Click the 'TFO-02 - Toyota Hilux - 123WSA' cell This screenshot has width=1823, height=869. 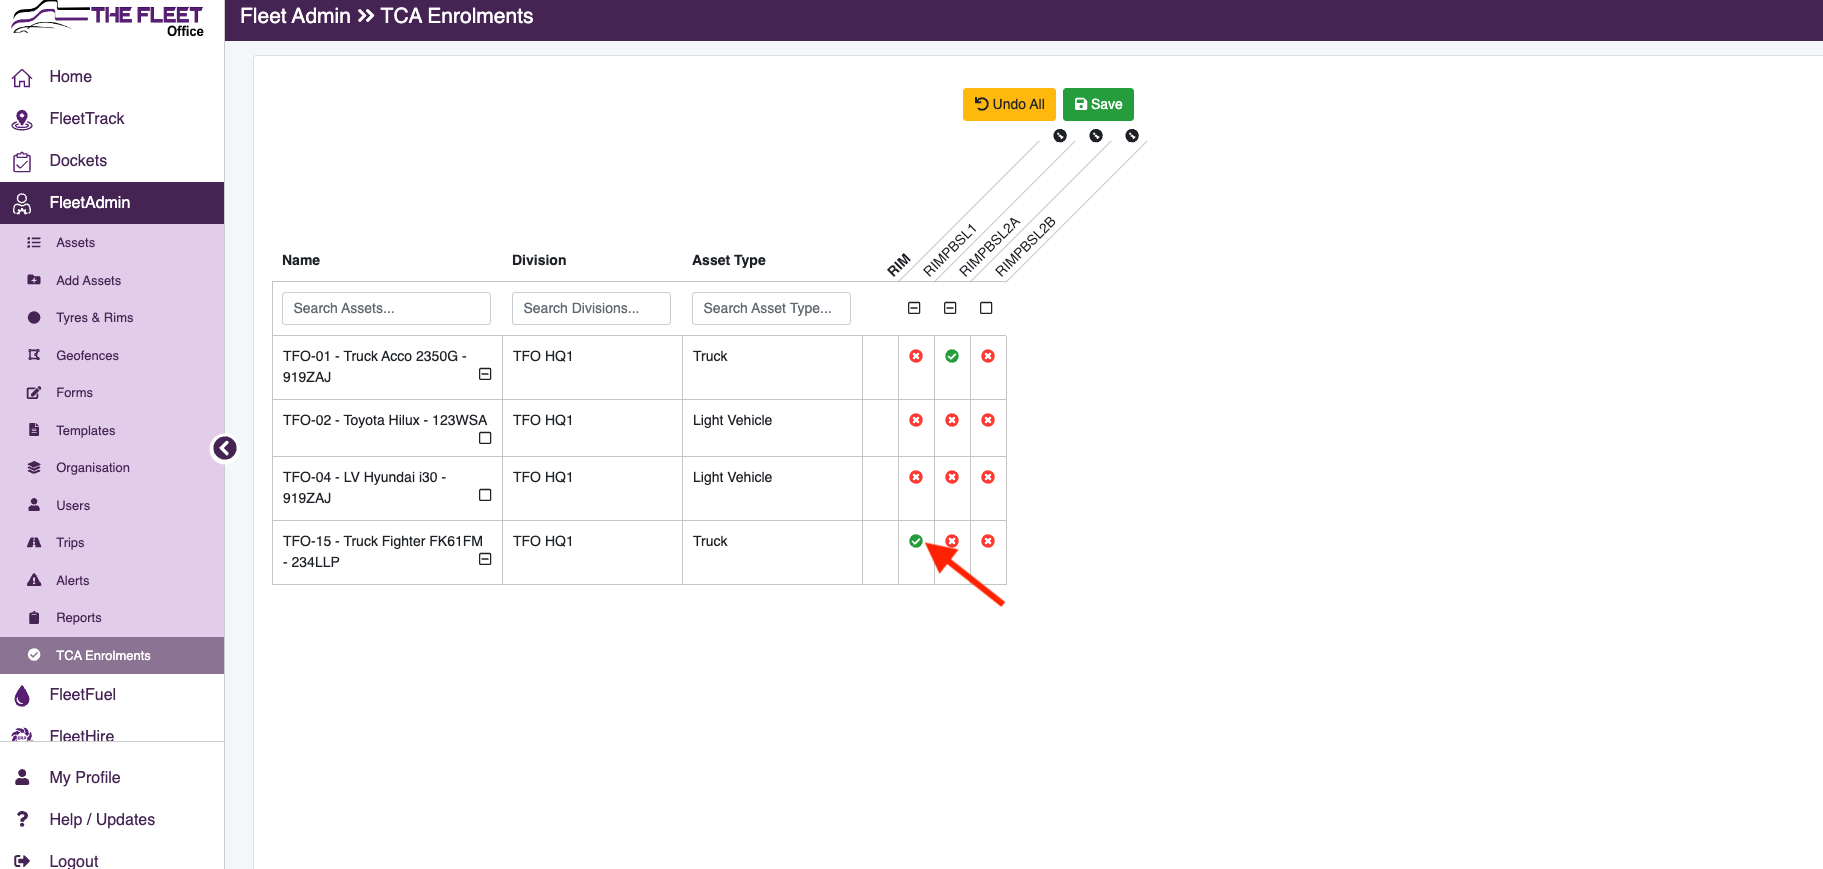387,428
